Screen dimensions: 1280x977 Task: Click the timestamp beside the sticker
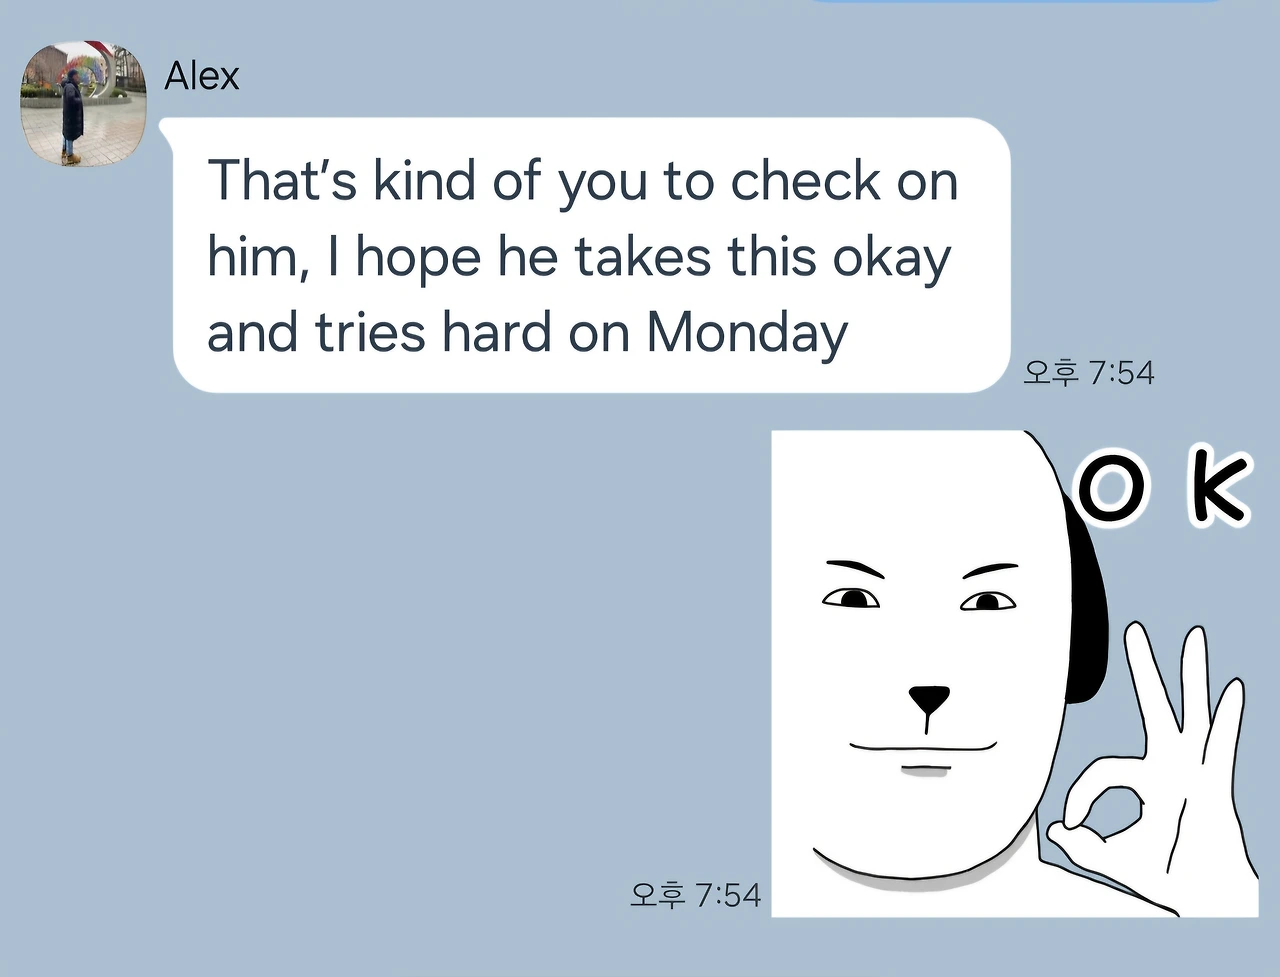695,894
